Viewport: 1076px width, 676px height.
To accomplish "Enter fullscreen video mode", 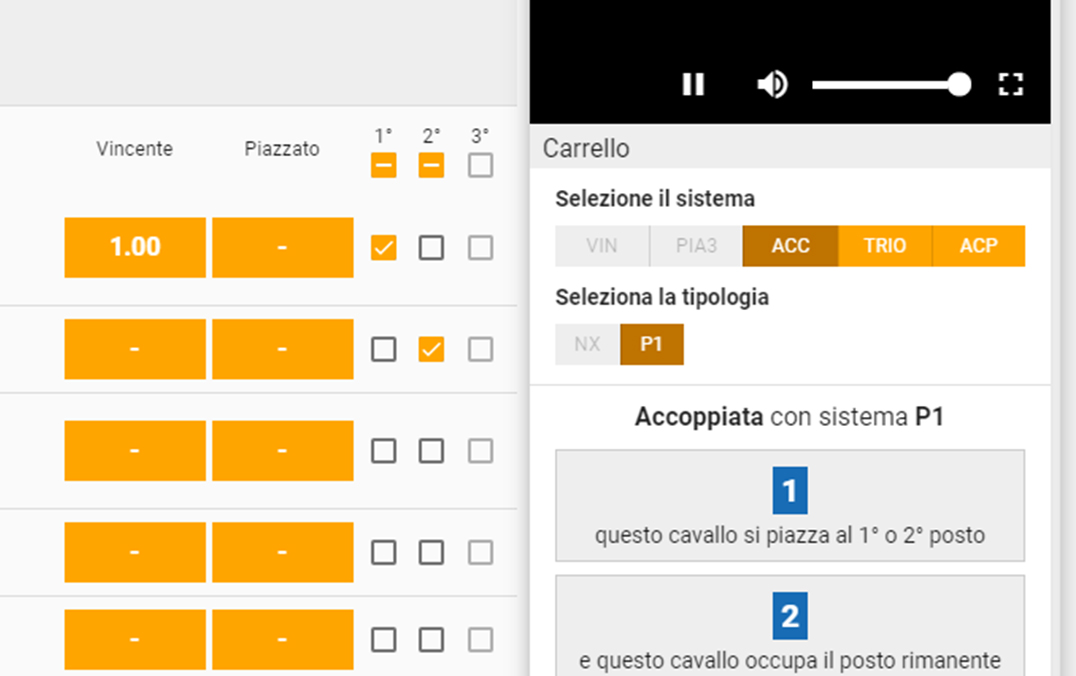I will 1010,84.
